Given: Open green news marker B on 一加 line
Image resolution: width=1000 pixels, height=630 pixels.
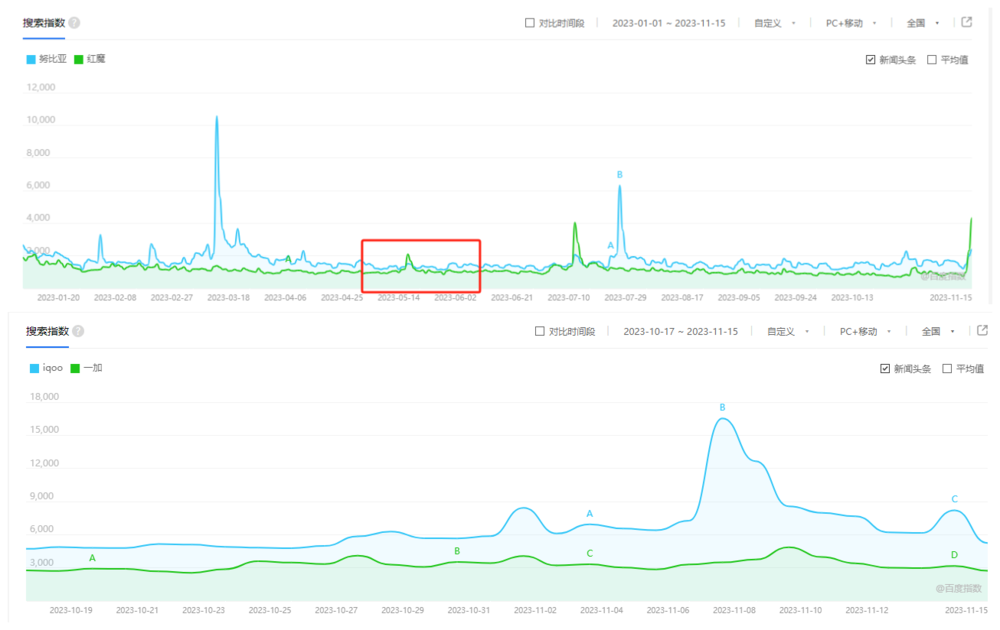Looking at the screenshot, I should [x=457, y=551].
